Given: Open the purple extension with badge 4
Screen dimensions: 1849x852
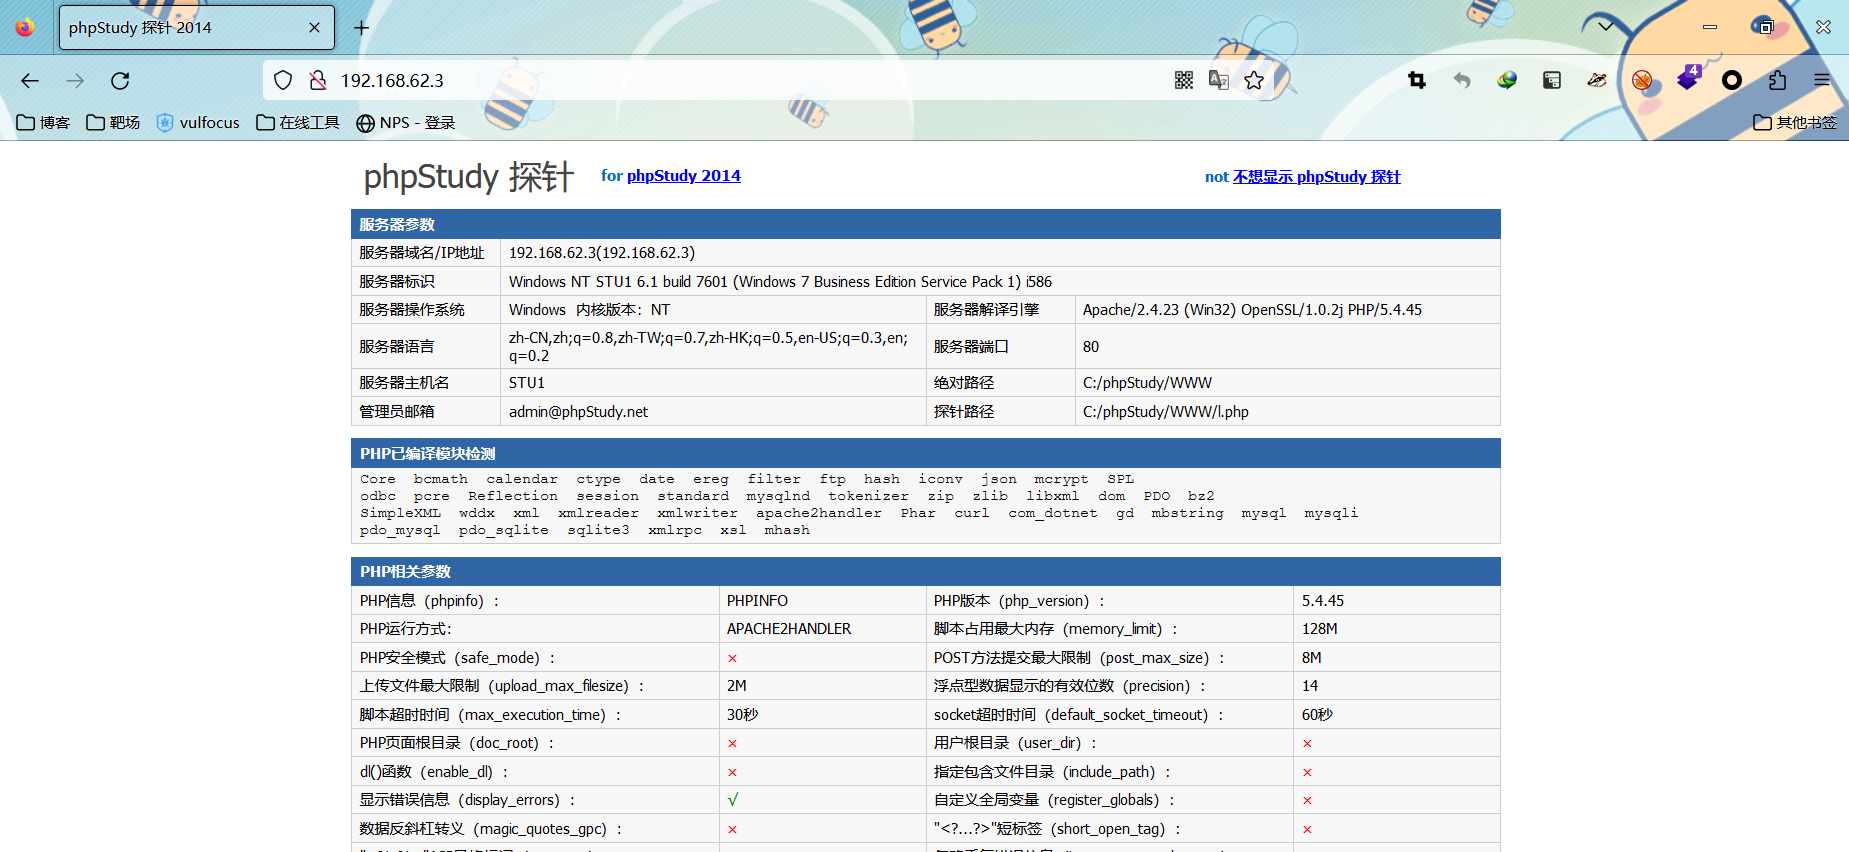Looking at the screenshot, I should pyautogui.click(x=1688, y=78).
